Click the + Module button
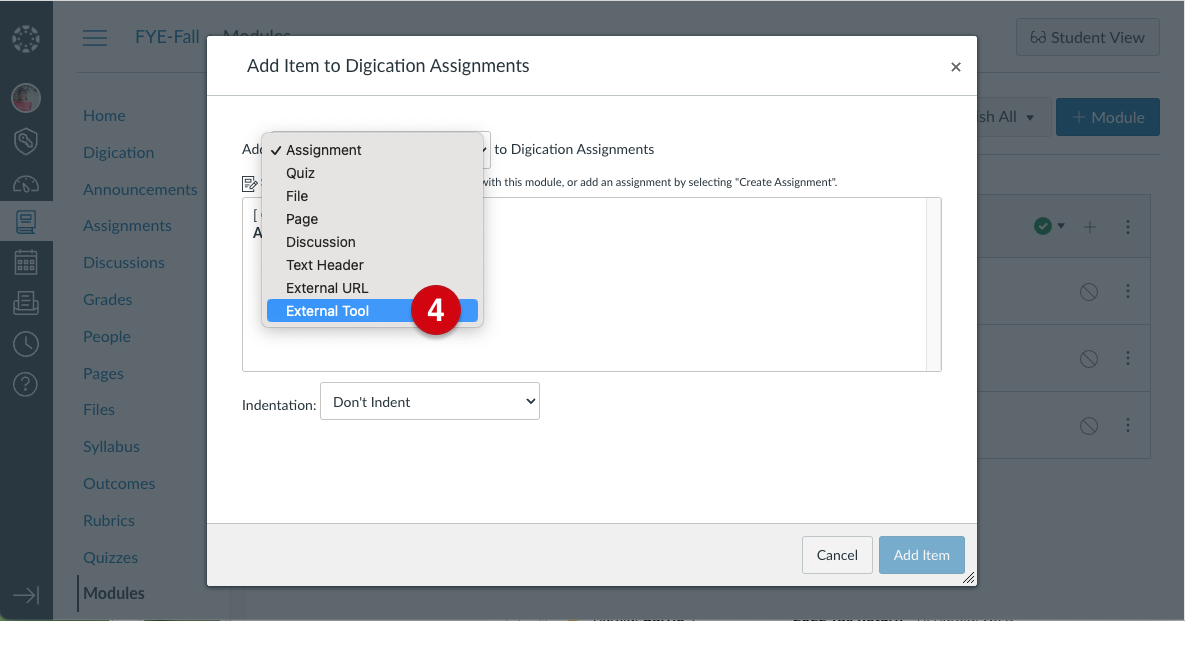This screenshot has height=650, width=1200. (x=1108, y=117)
